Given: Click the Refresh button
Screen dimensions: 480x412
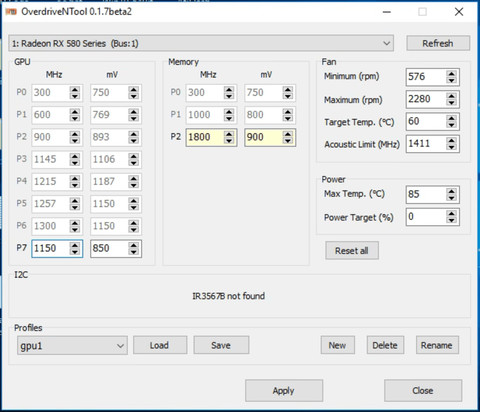Looking at the screenshot, I should click(438, 43).
